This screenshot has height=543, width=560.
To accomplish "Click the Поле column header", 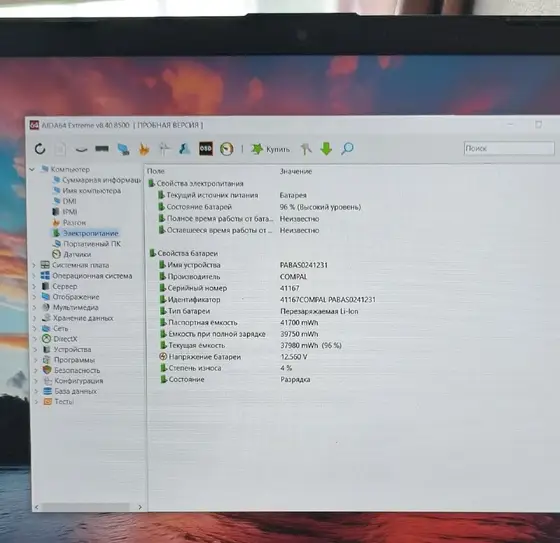I will (156, 171).
